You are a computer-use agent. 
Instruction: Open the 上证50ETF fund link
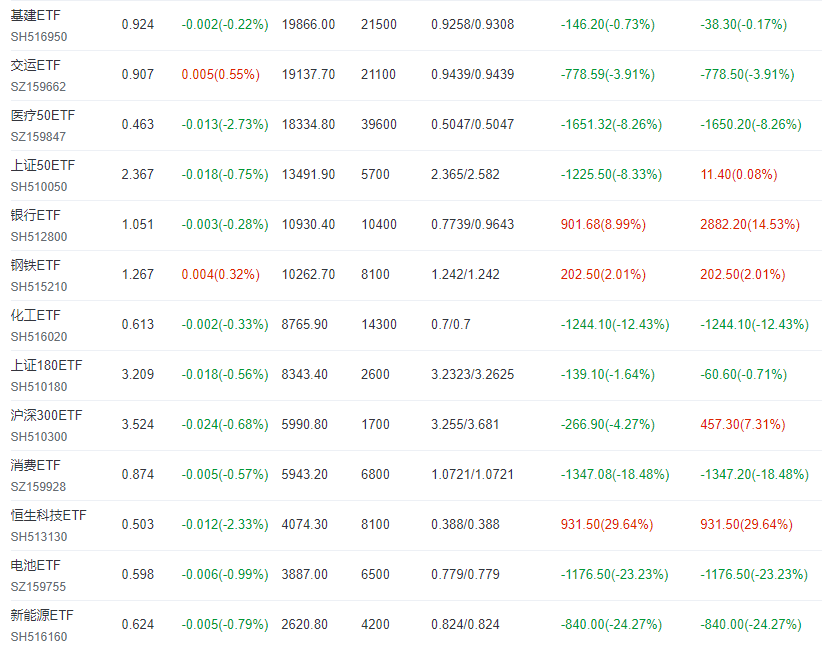coord(43,166)
